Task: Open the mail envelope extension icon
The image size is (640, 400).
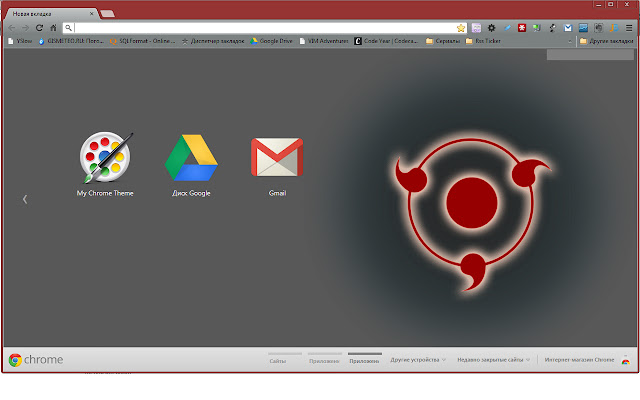Action: (x=568, y=28)
